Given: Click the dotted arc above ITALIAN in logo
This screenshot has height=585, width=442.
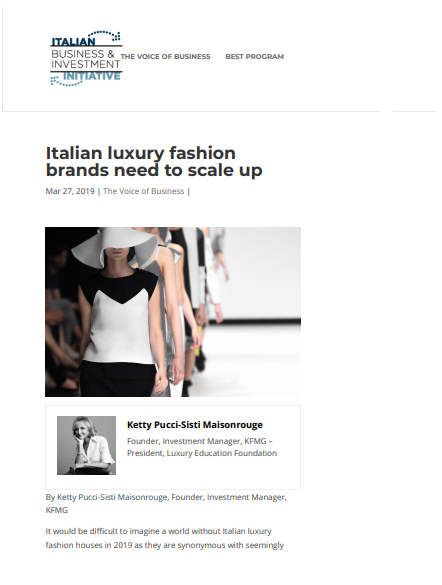Looking at the screenshot, I should (105, 35).
